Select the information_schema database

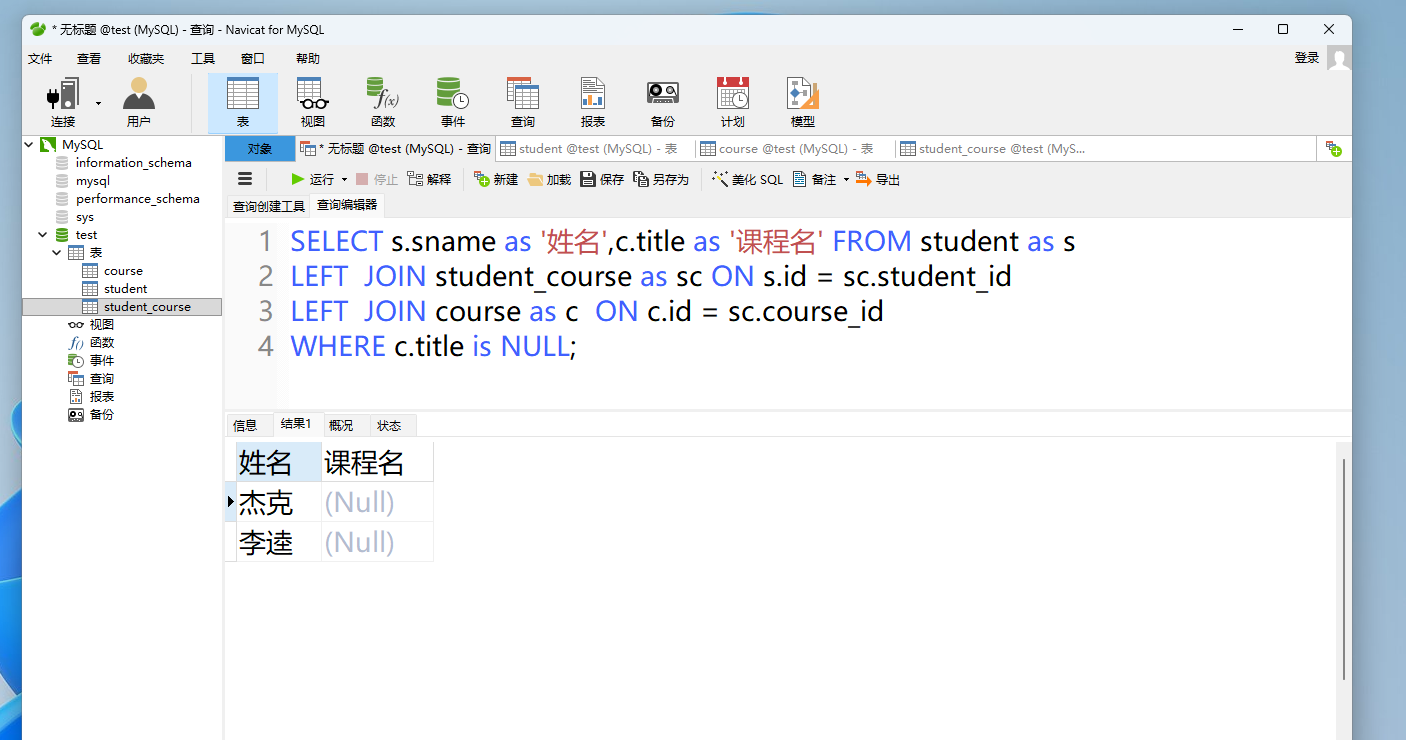[x=133, y=163]
